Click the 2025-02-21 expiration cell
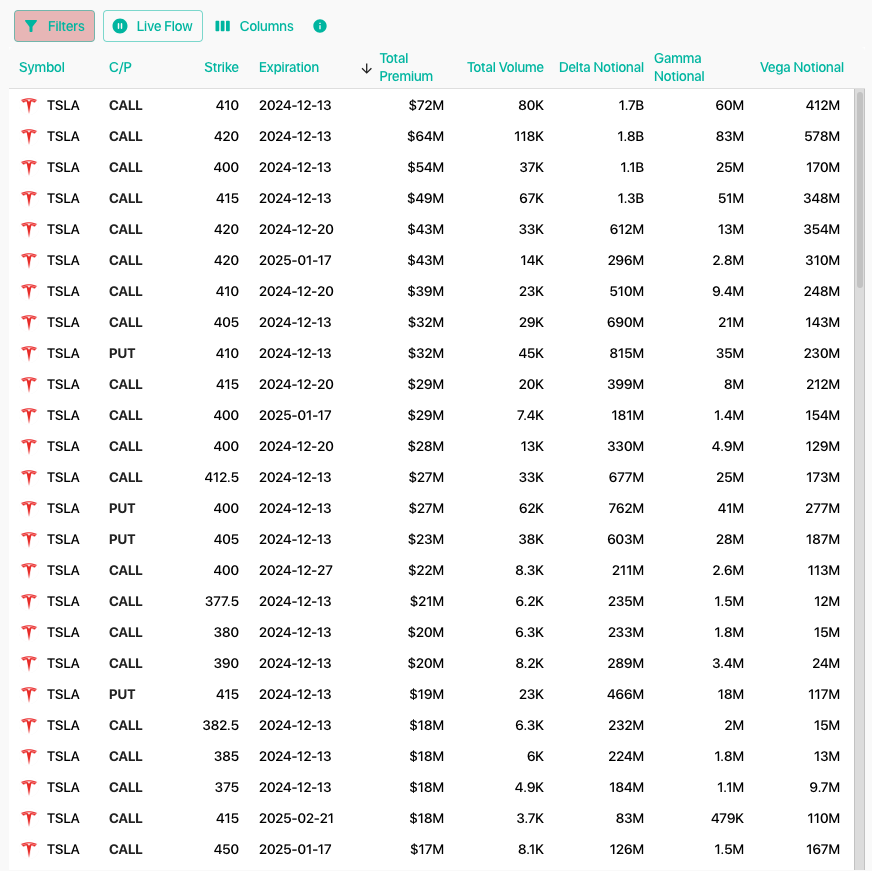Screen dimensions: 872x871 (296, 818)
